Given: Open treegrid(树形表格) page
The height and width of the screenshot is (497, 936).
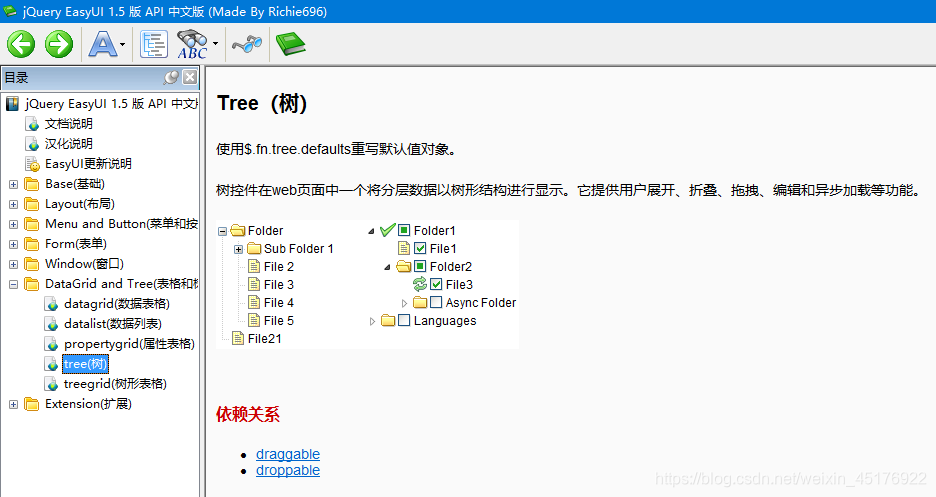Looking at the screenshot, I should [115, 384].
